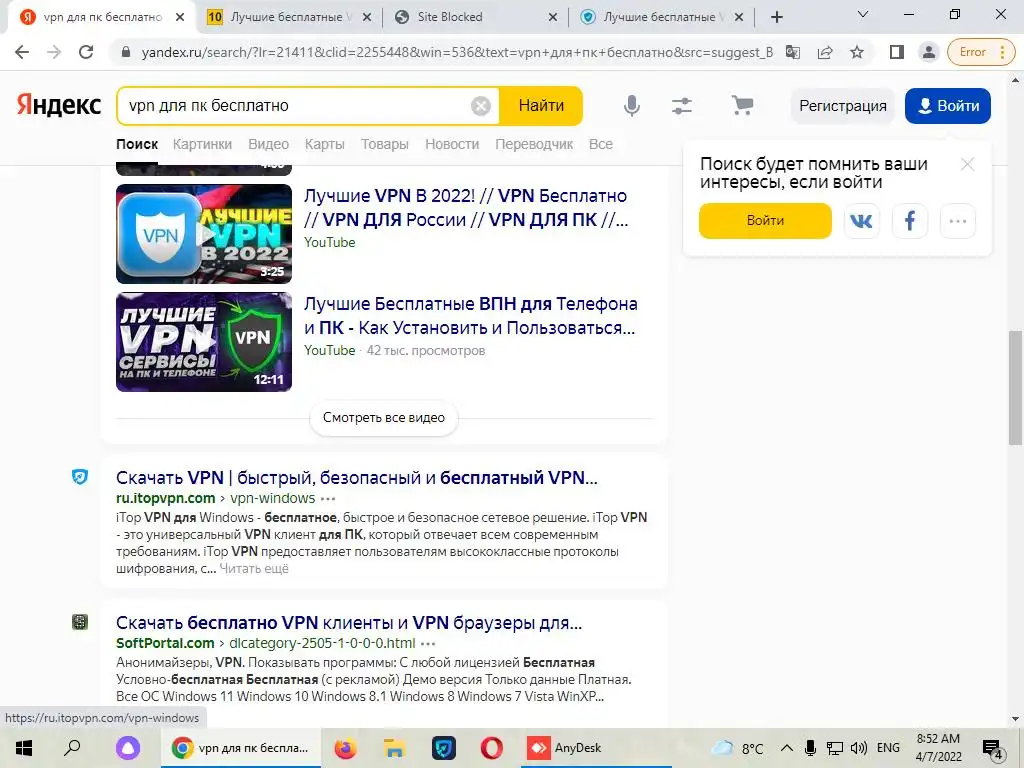Switch to the last tab with shield favicon
Viewport: 1024px width, 768px height.
click(662, 17)
